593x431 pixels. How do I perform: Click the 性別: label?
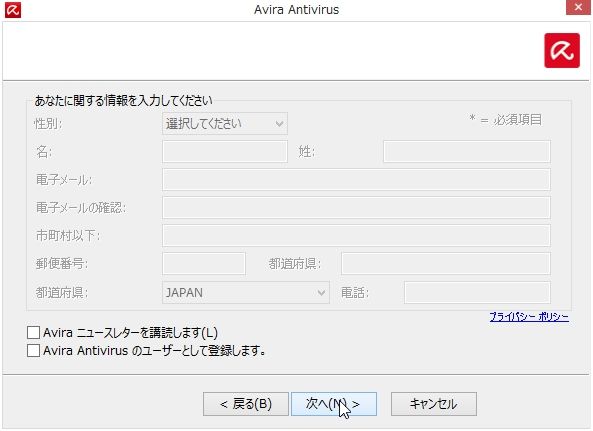pos(48,124)
